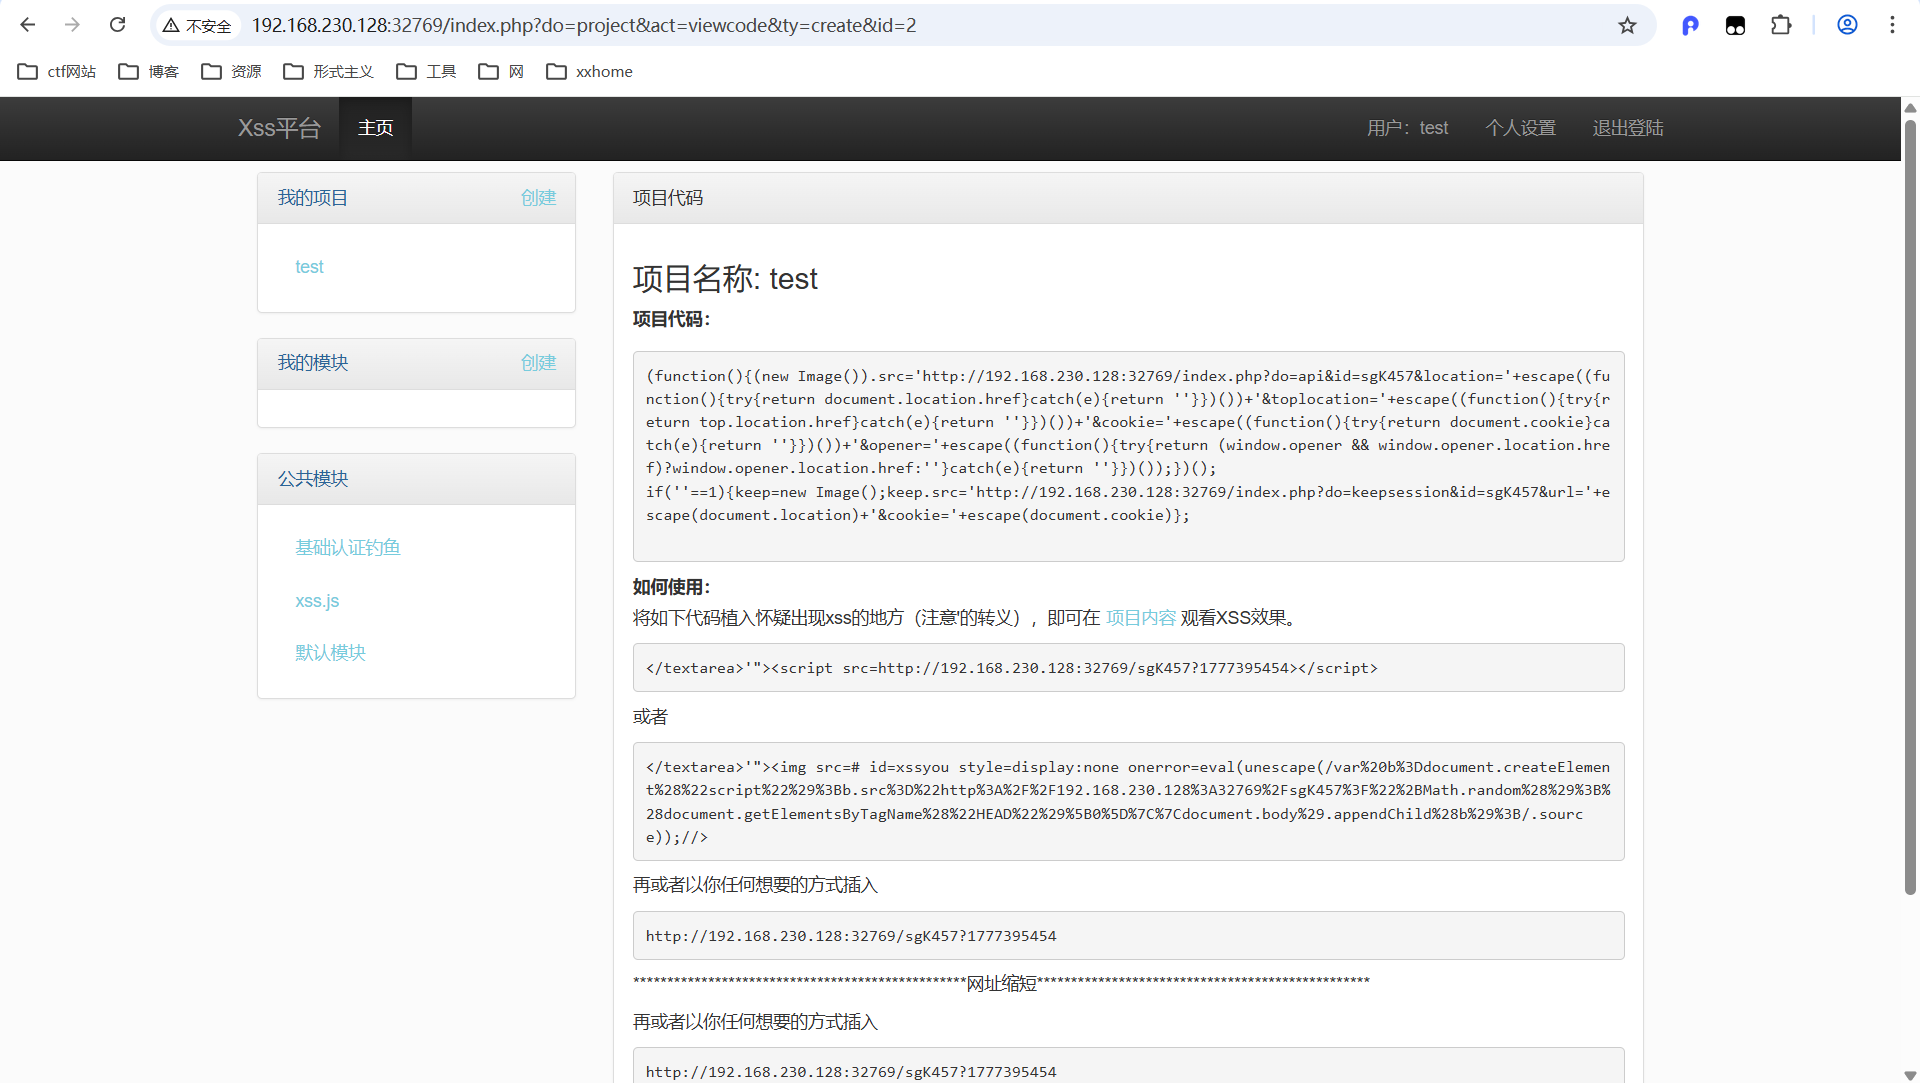
Task: Open the 默认模块 public module
Action: pos(330,653)
